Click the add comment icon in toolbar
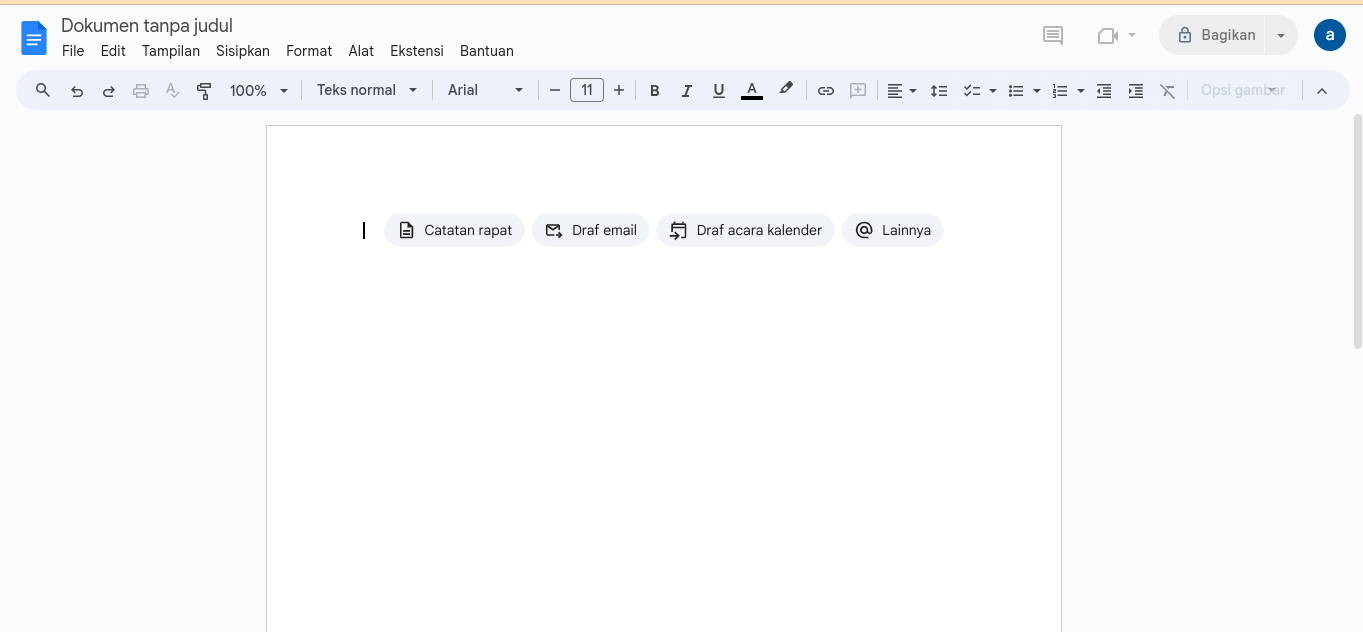 pos(858,91)
